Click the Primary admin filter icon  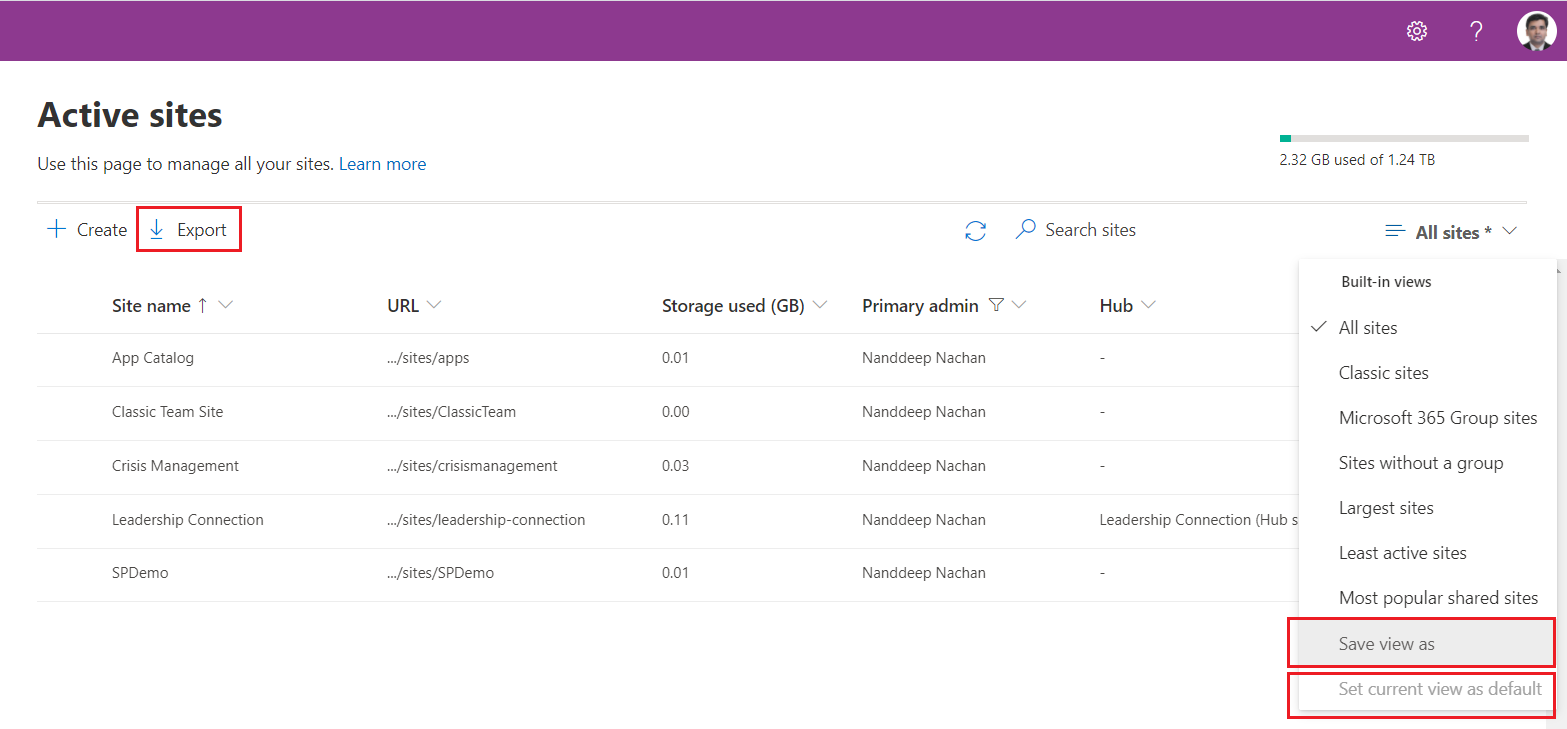[x=996, y=305]
